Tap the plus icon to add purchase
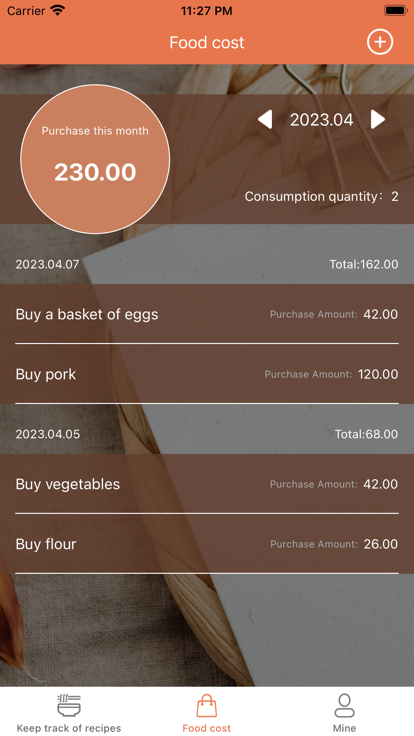This screenshot has height=736, width=414. coord(380,42)
